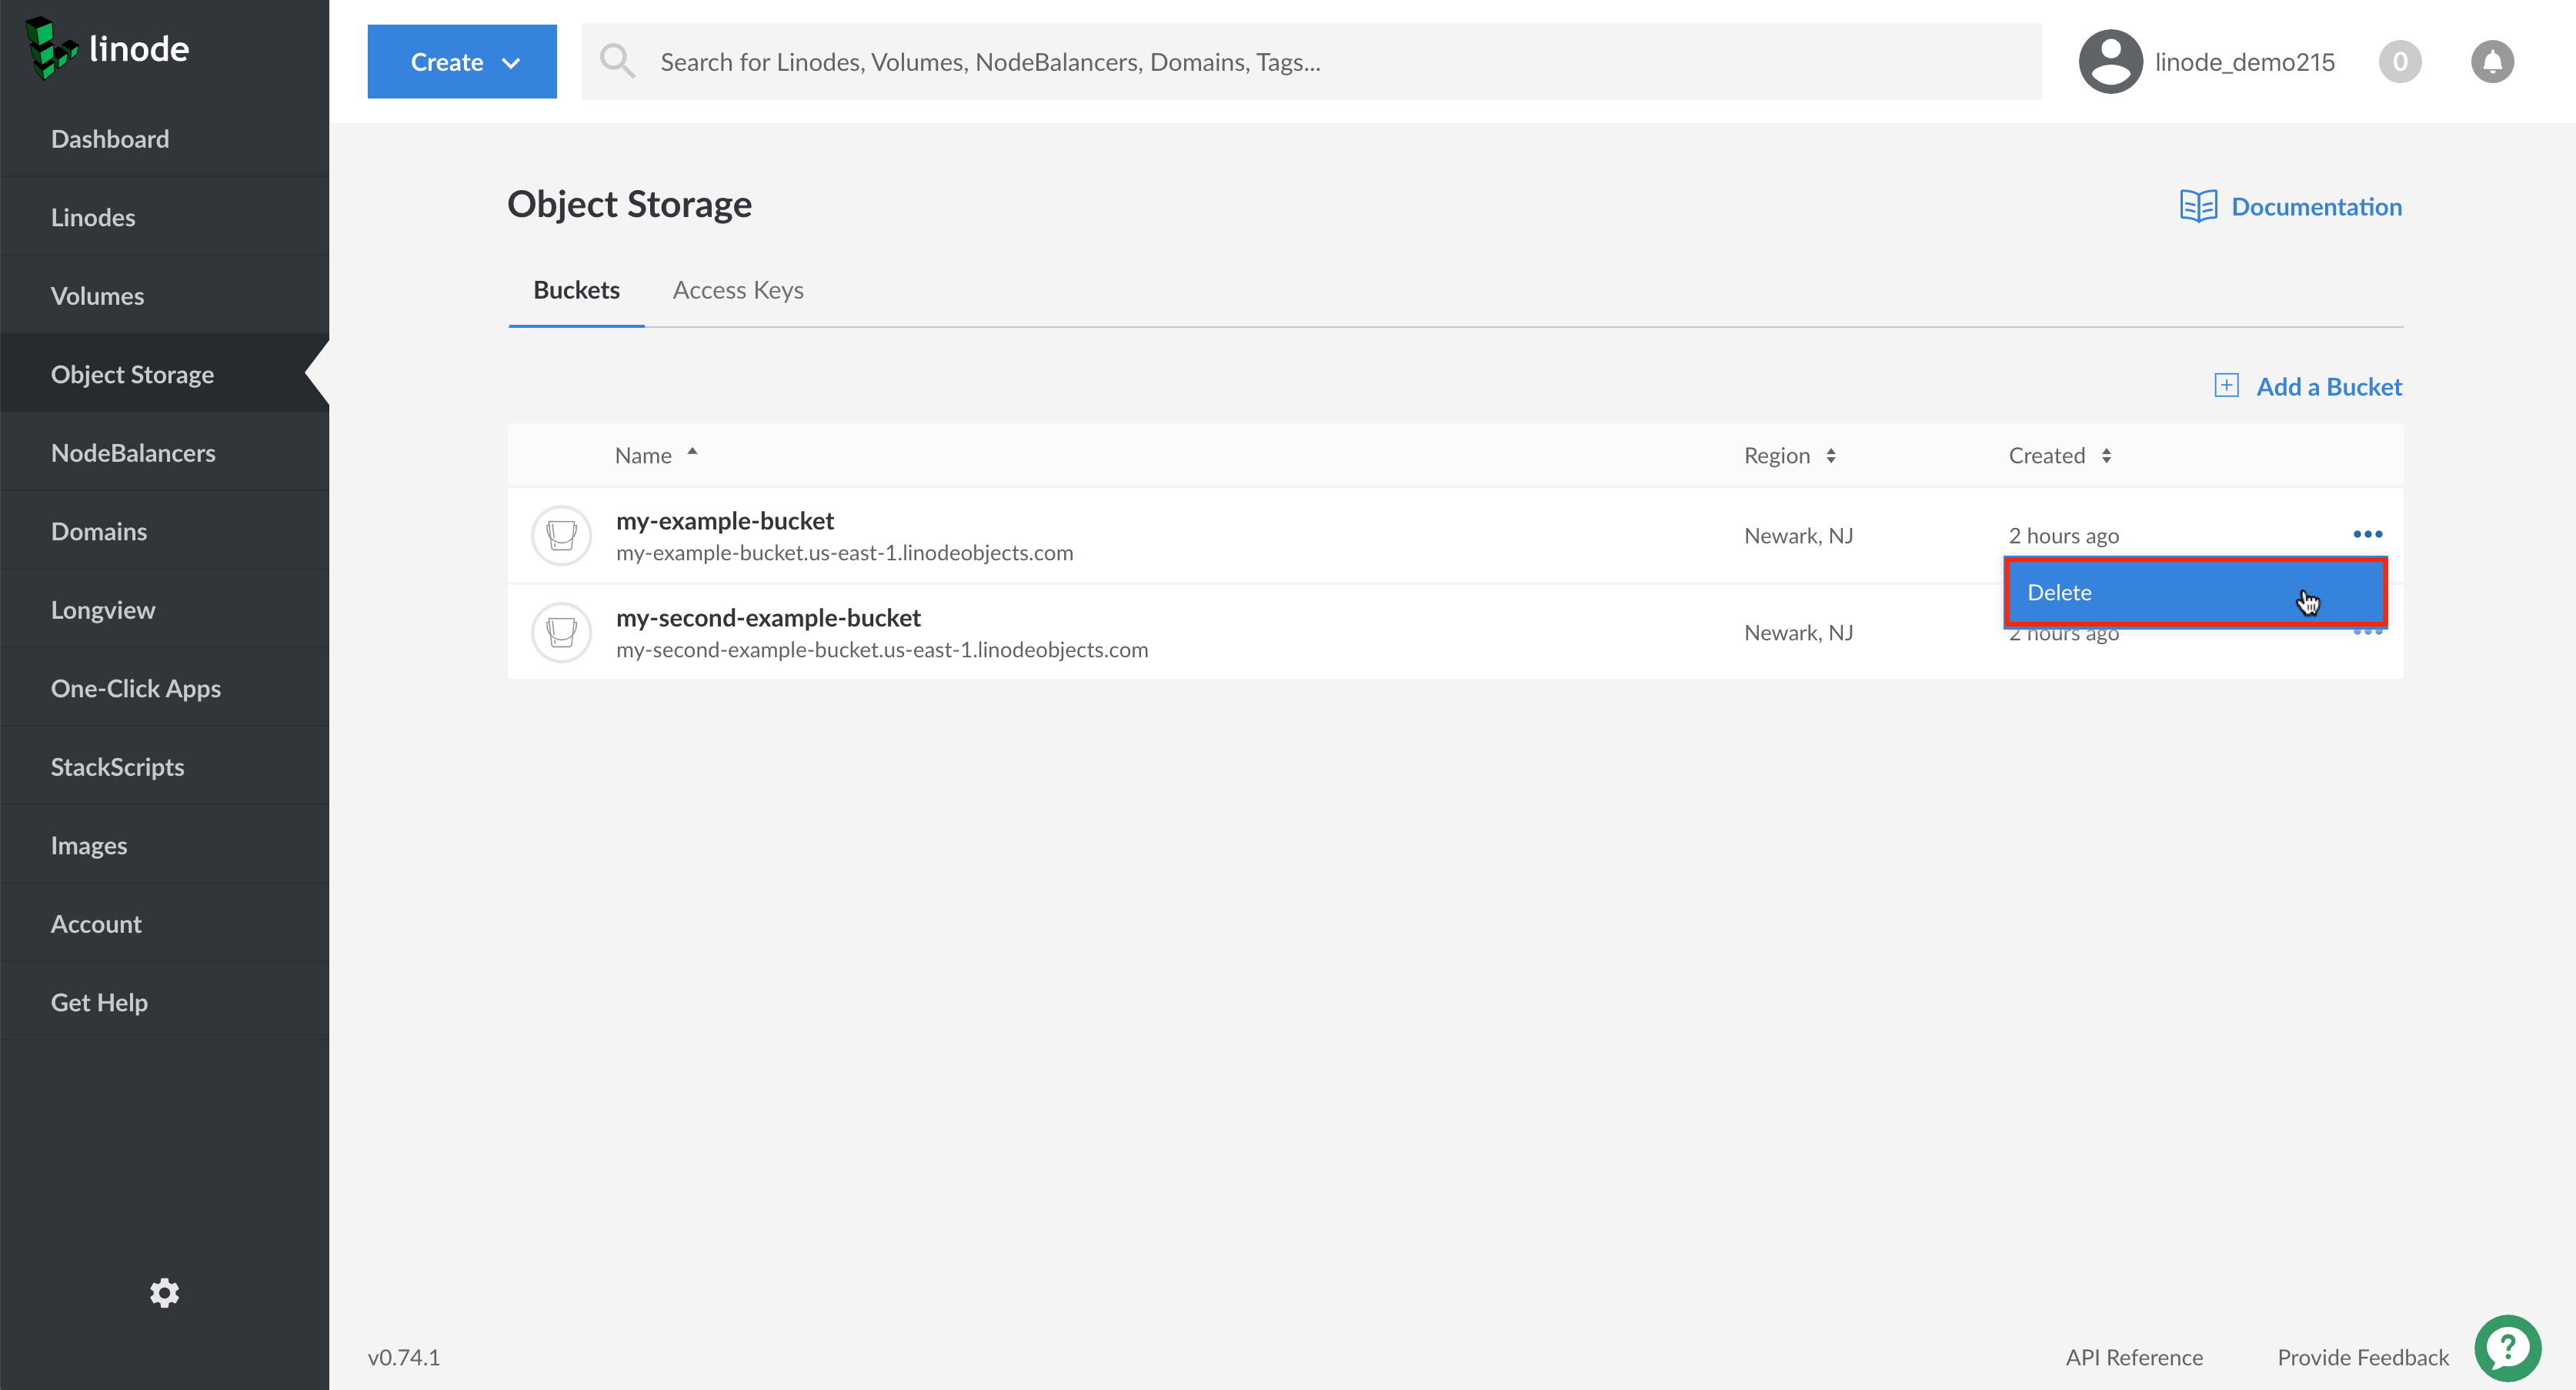
Task: Switch to the Access Keys tab
Action: 738,290
